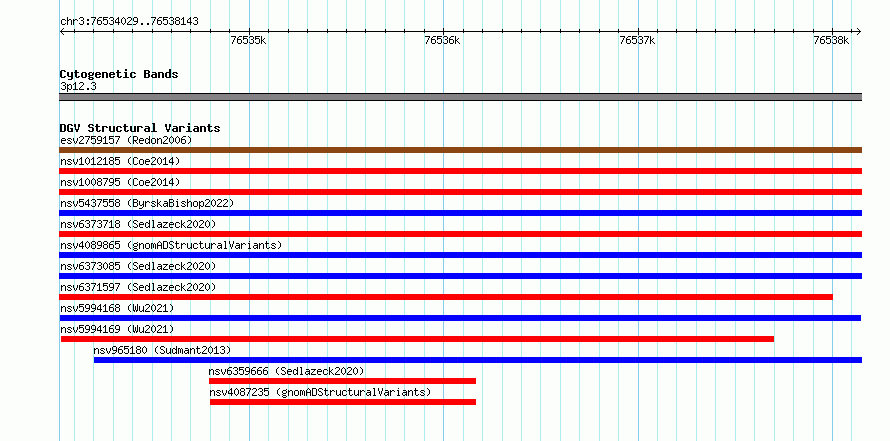Open nsv6359666 (Sedlazeck2020) label
The width and height of the screenshot is (890, 441).
pos(286,371)
